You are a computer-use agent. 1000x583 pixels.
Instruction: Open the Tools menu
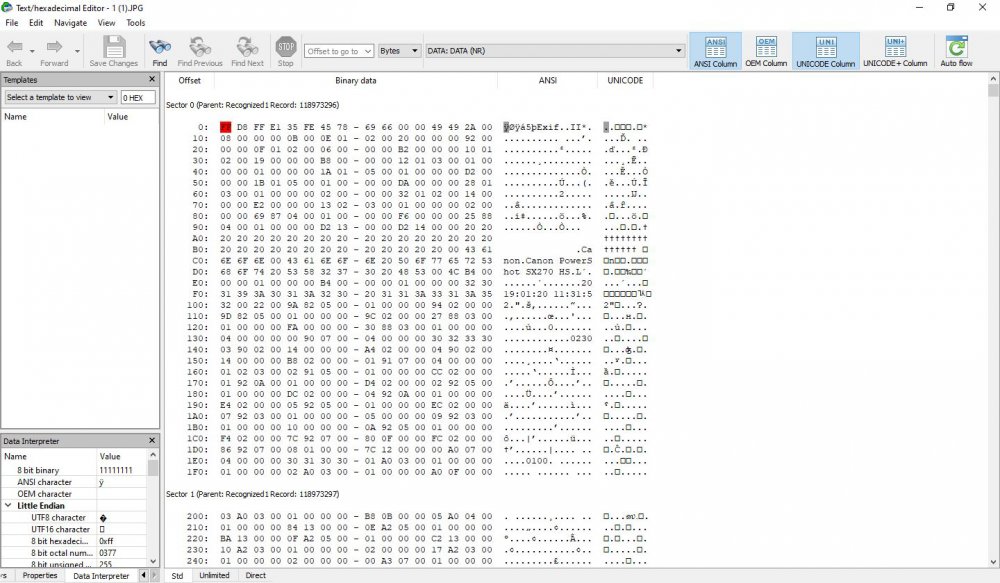[135, 22]
